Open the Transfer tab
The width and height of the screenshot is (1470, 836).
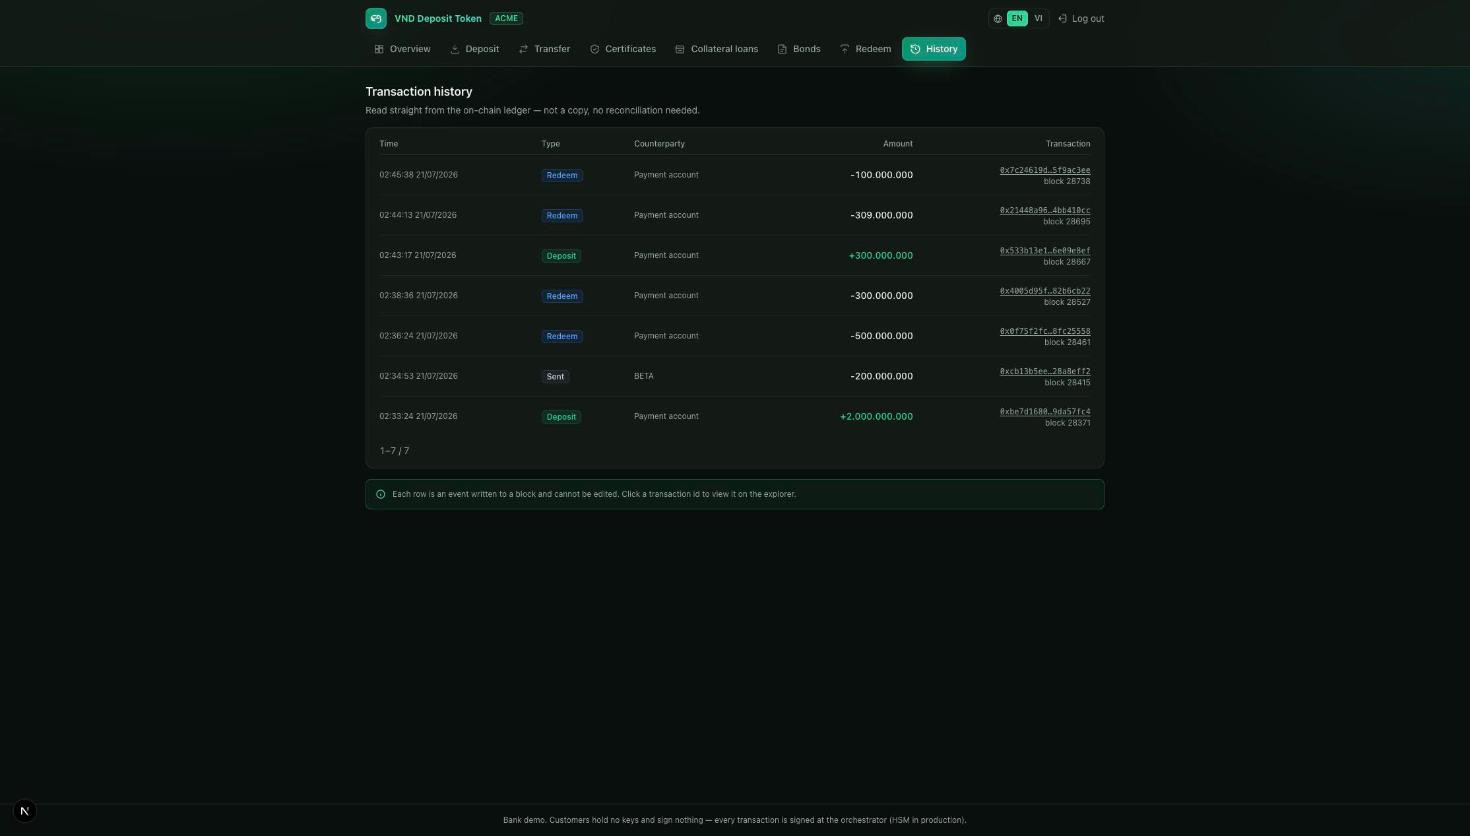click(x=544, y=49)
